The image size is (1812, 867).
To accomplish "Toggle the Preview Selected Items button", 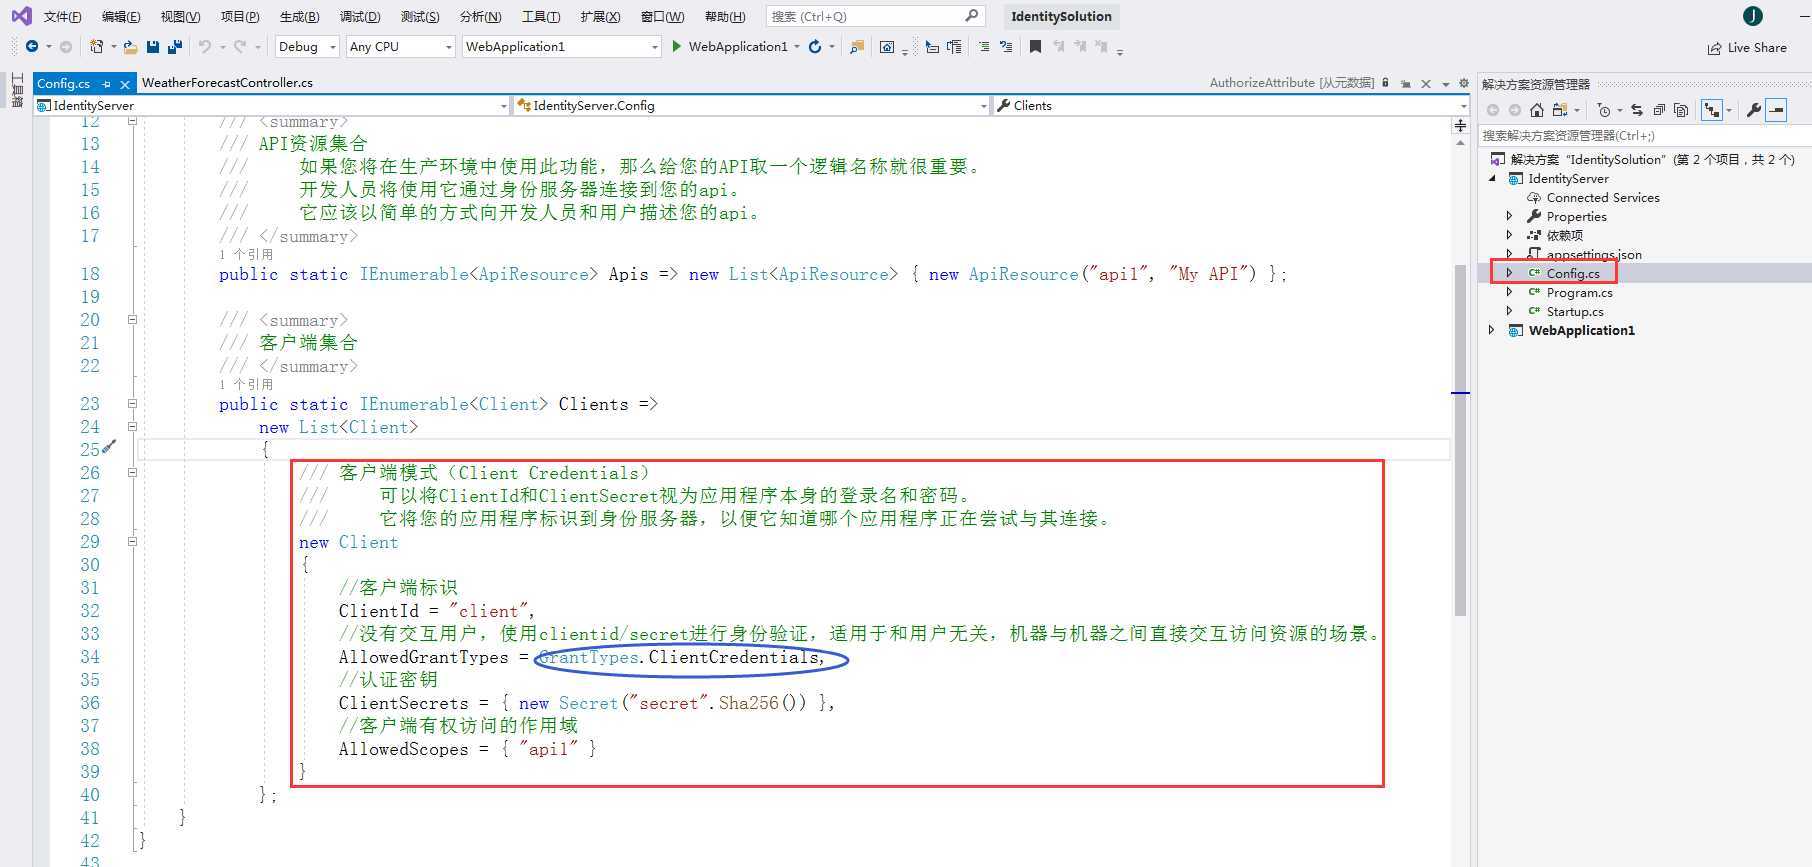I will tap(1776, 110).
